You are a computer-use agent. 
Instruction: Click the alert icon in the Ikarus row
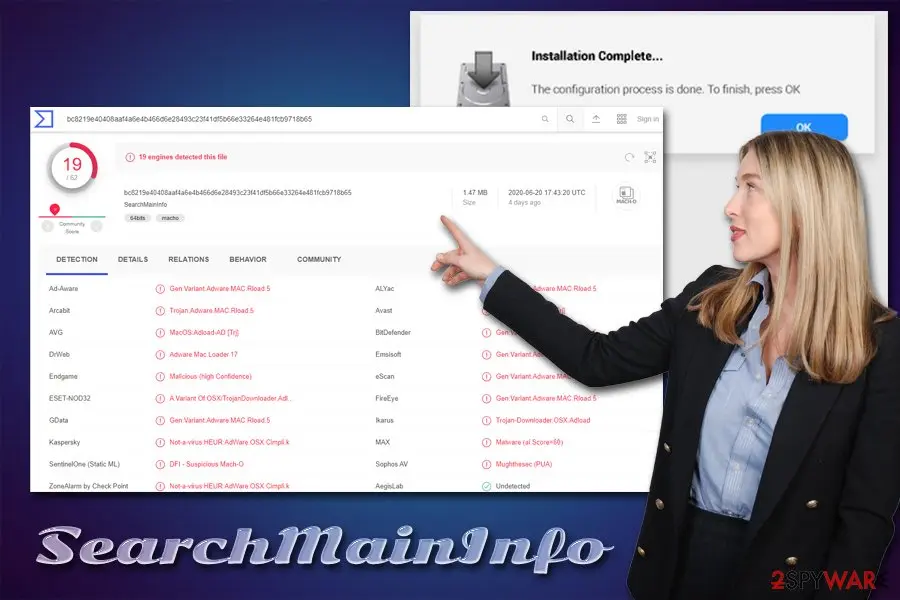[486, 420]
